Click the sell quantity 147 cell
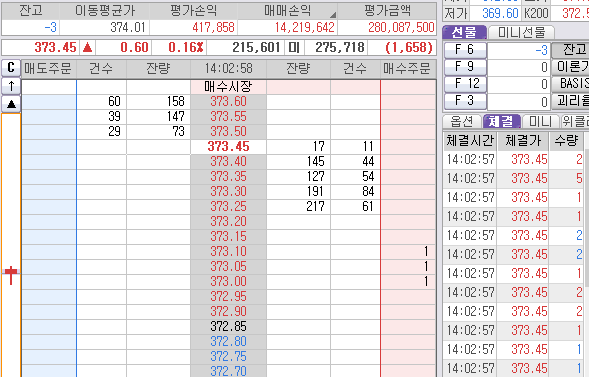The width and height of the screenshot is (589, 377). pos(158,116)
